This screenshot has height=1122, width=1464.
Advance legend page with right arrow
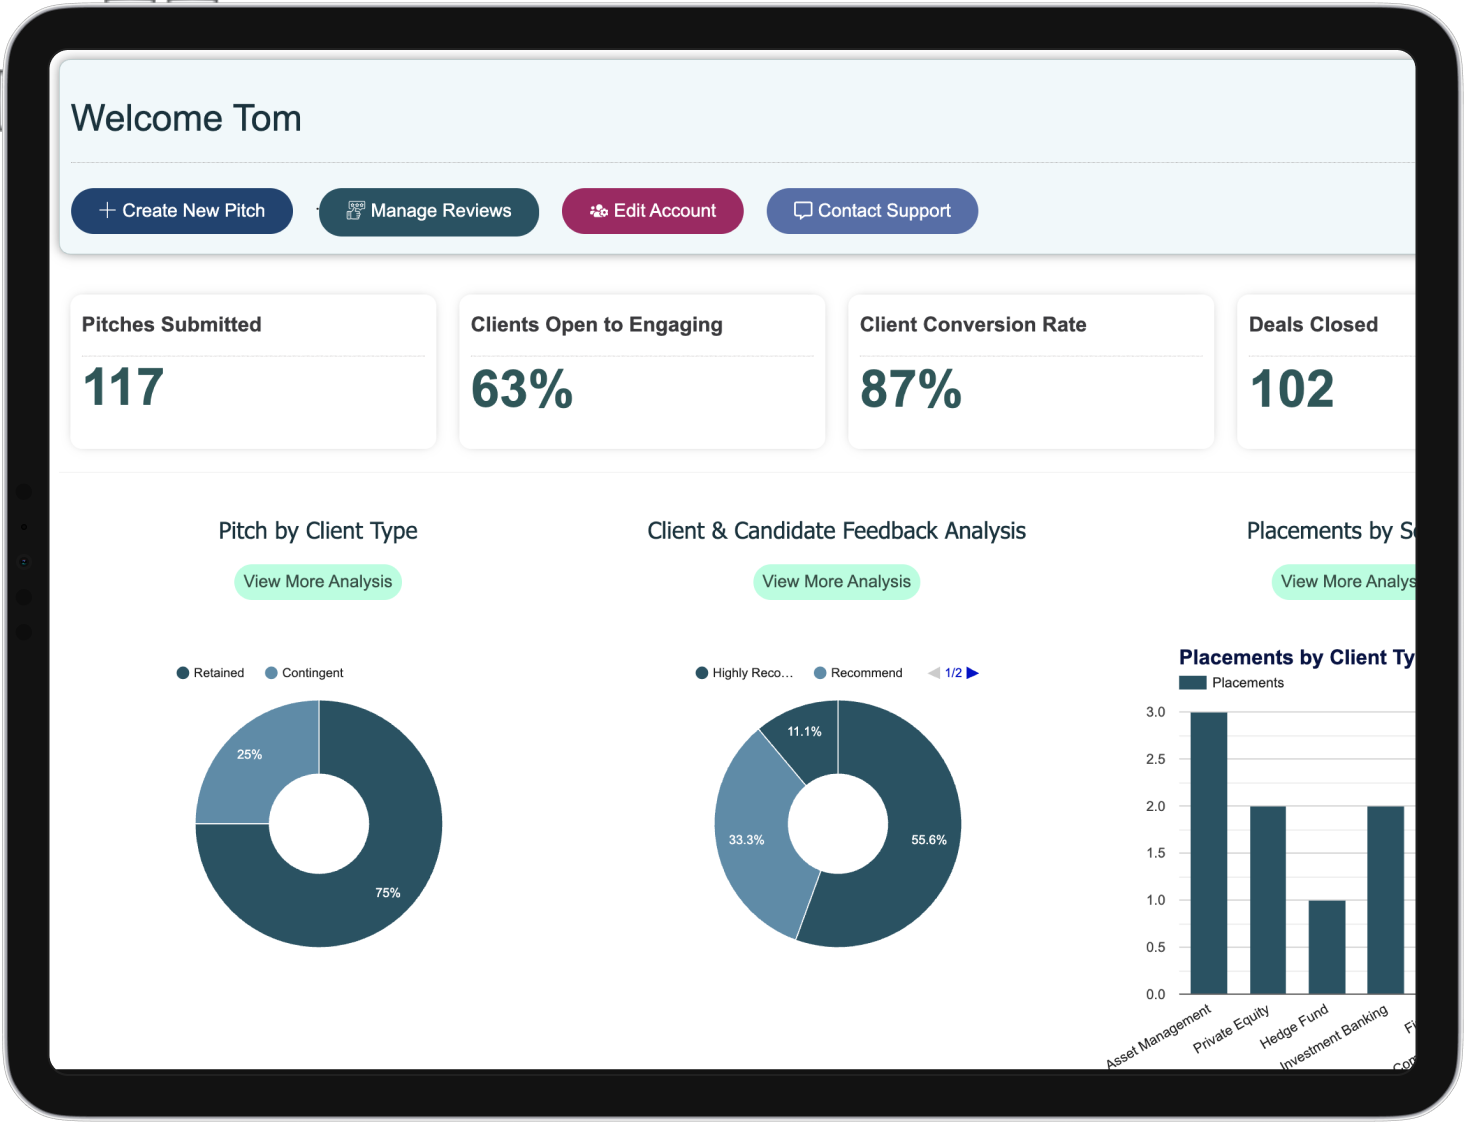pos(973,672)
